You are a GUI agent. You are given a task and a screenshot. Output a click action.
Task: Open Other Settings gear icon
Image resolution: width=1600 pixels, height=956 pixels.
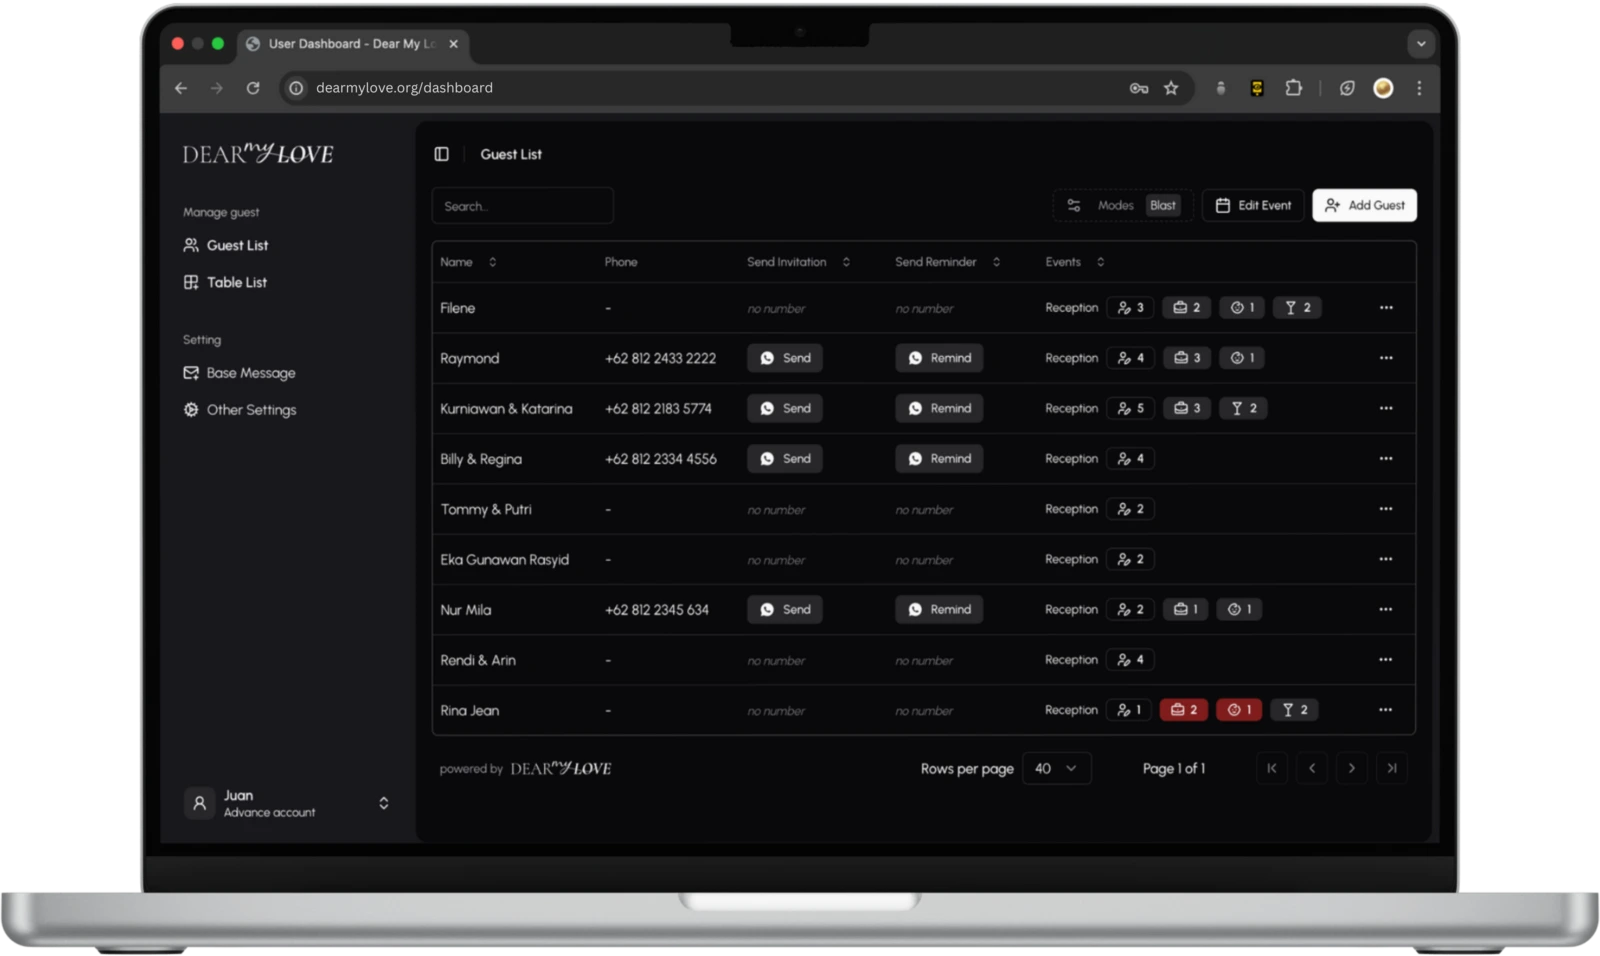click(x=190, y=409)
